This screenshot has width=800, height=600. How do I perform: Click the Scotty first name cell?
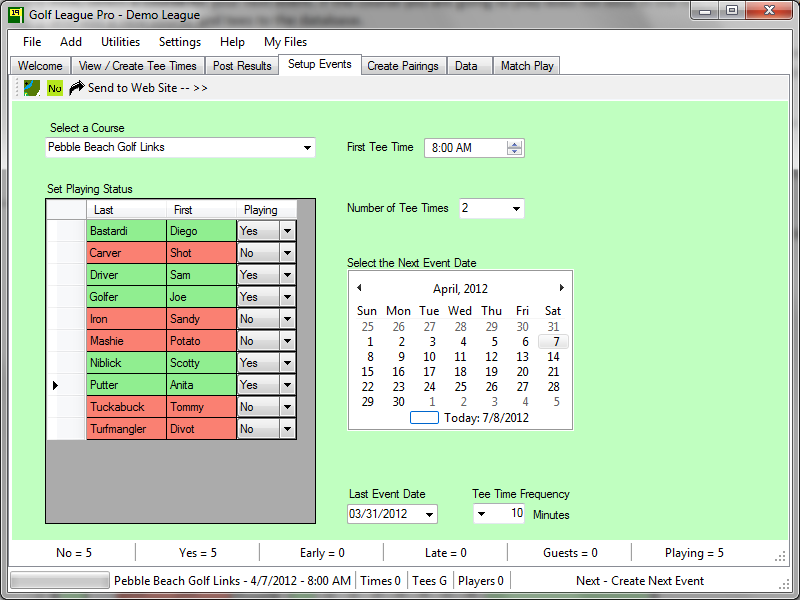coord(202,363)
